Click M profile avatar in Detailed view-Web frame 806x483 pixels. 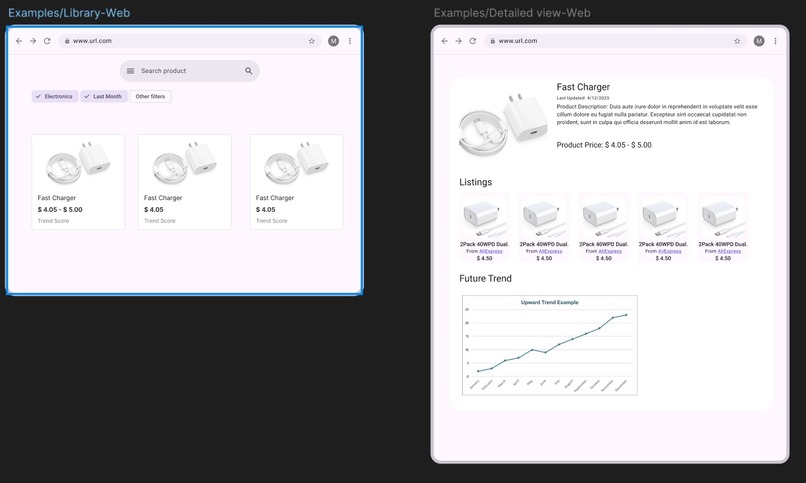tap(759, 41)
